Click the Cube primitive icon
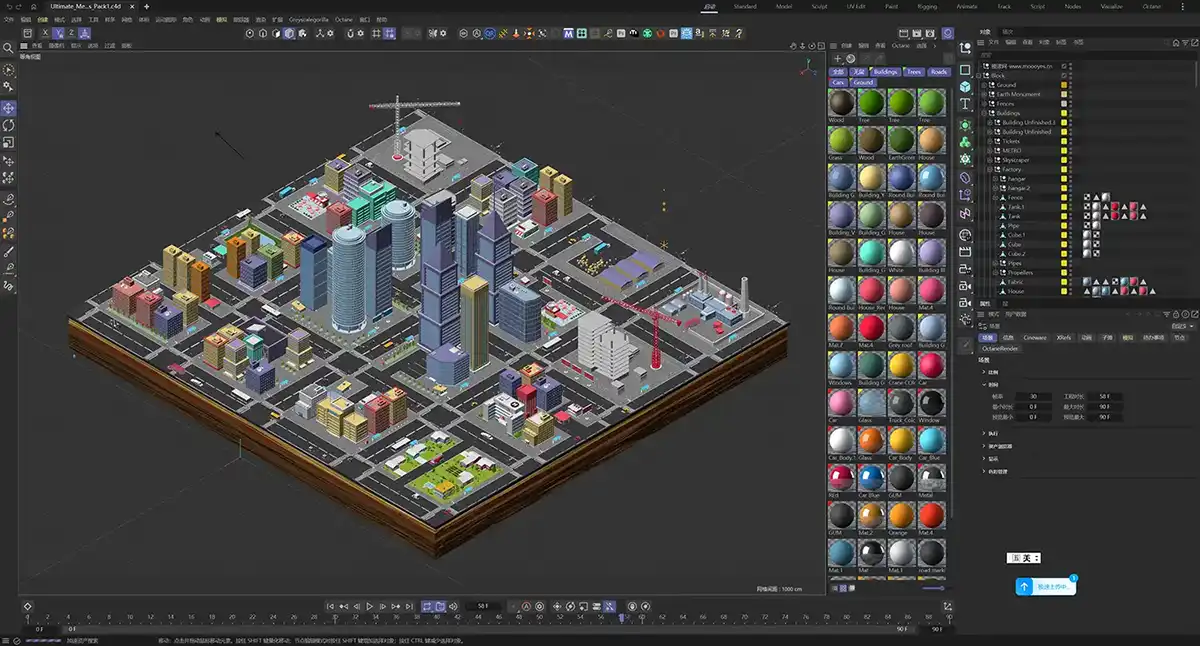This screenshot has height=646, width=1200. point(965,87)
